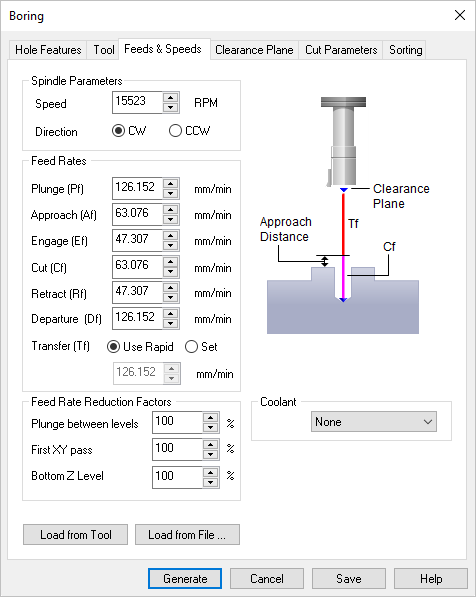Decrease Bottom Z Level percentage
Image resolution: width=476 pixels, height=597 pixels.
point(211,482)
